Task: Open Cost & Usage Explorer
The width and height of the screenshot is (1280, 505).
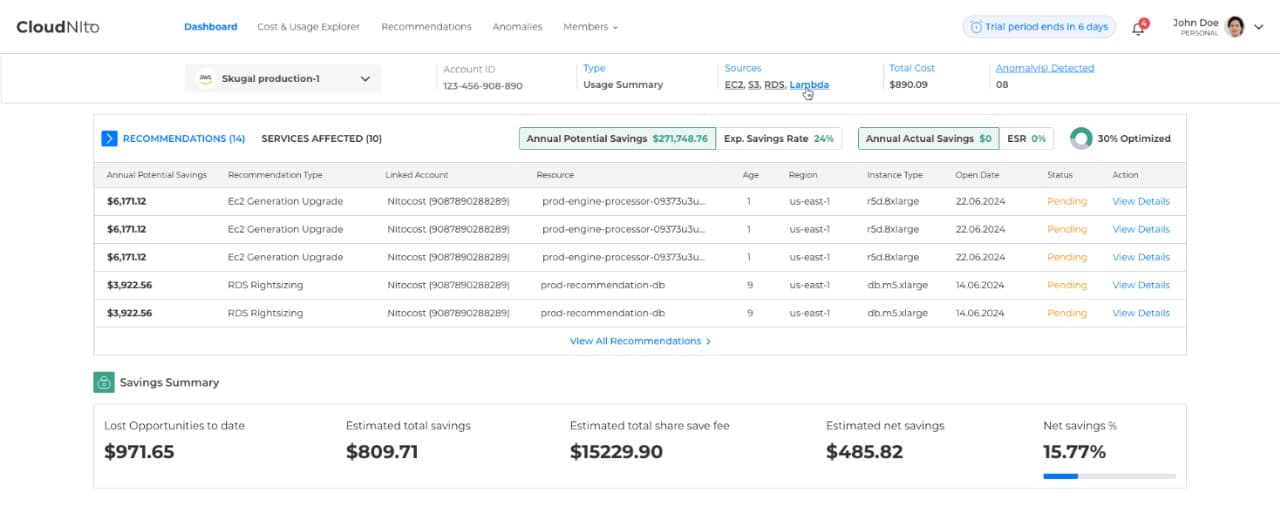Action: pyautogui.click(x=308, y=27)
